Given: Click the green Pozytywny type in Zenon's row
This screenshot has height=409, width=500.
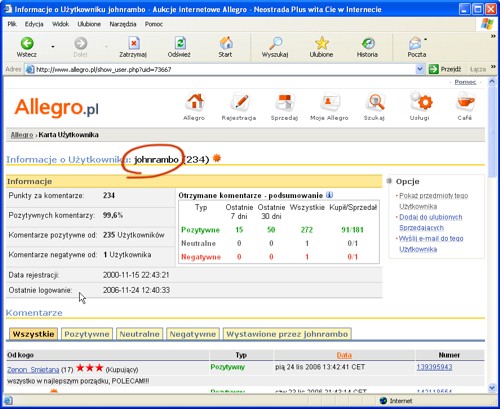Looking at the screenshot, I should click(x=227, y=367).
